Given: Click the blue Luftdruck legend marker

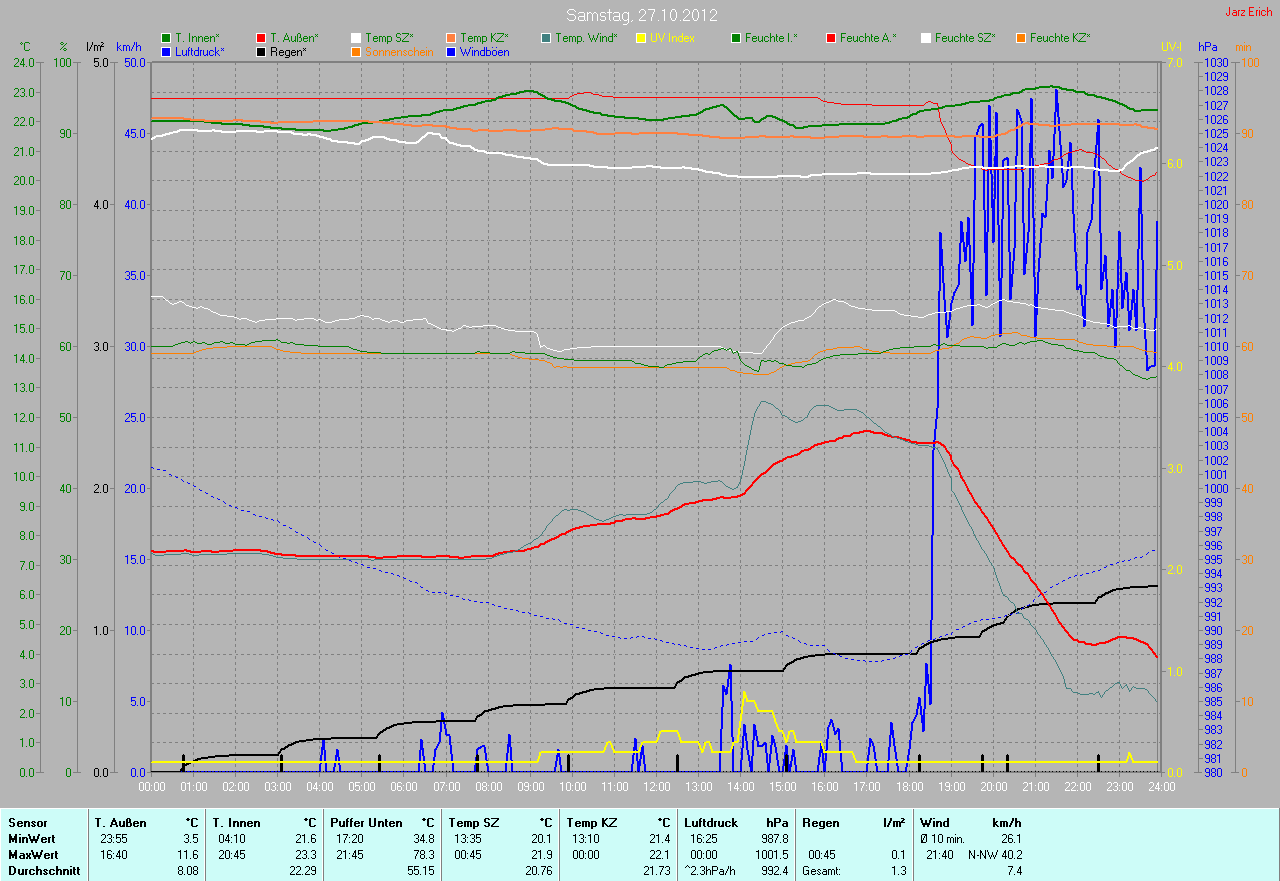Looking at the screenshot, I should 166,51.
